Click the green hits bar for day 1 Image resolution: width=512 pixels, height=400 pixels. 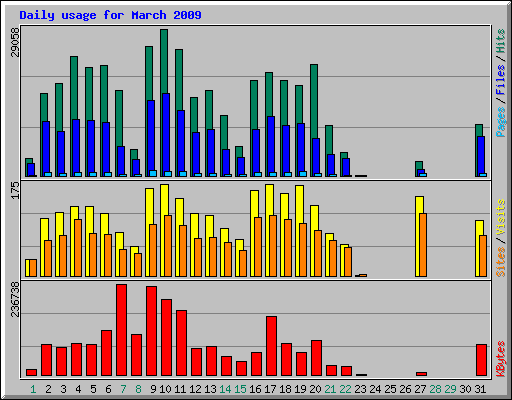coord(29,161)
